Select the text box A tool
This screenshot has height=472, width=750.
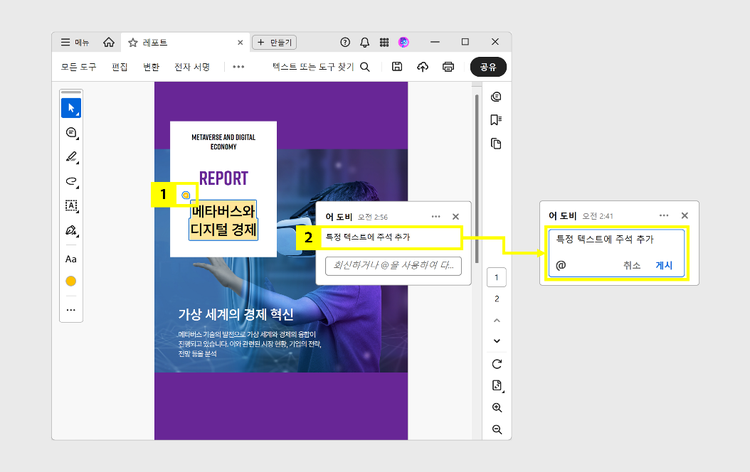click(71, 206)
